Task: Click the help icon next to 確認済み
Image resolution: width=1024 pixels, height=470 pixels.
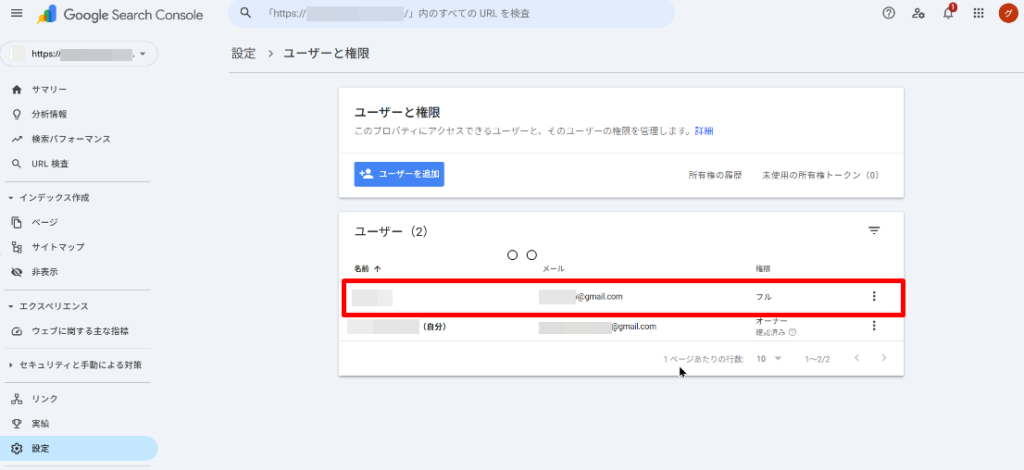Action: tap(792, 332)
